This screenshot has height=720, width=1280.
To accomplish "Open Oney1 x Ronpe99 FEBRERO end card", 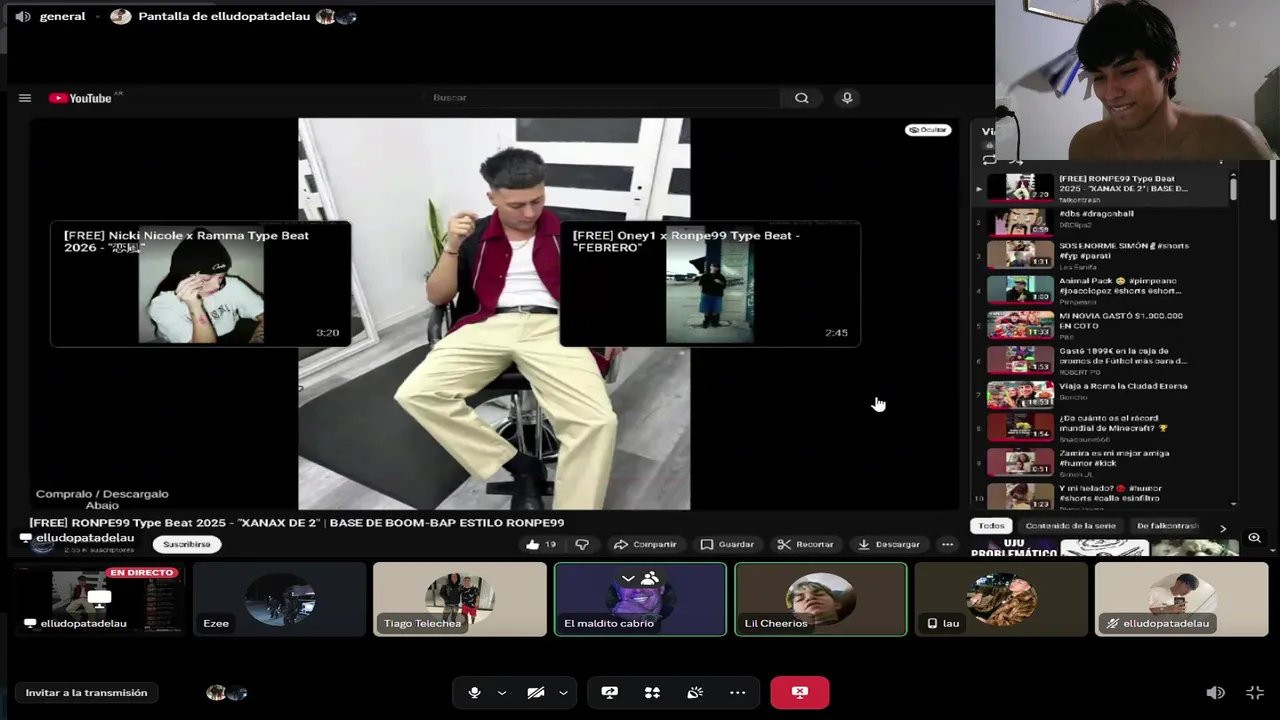I will click(710, 284).
